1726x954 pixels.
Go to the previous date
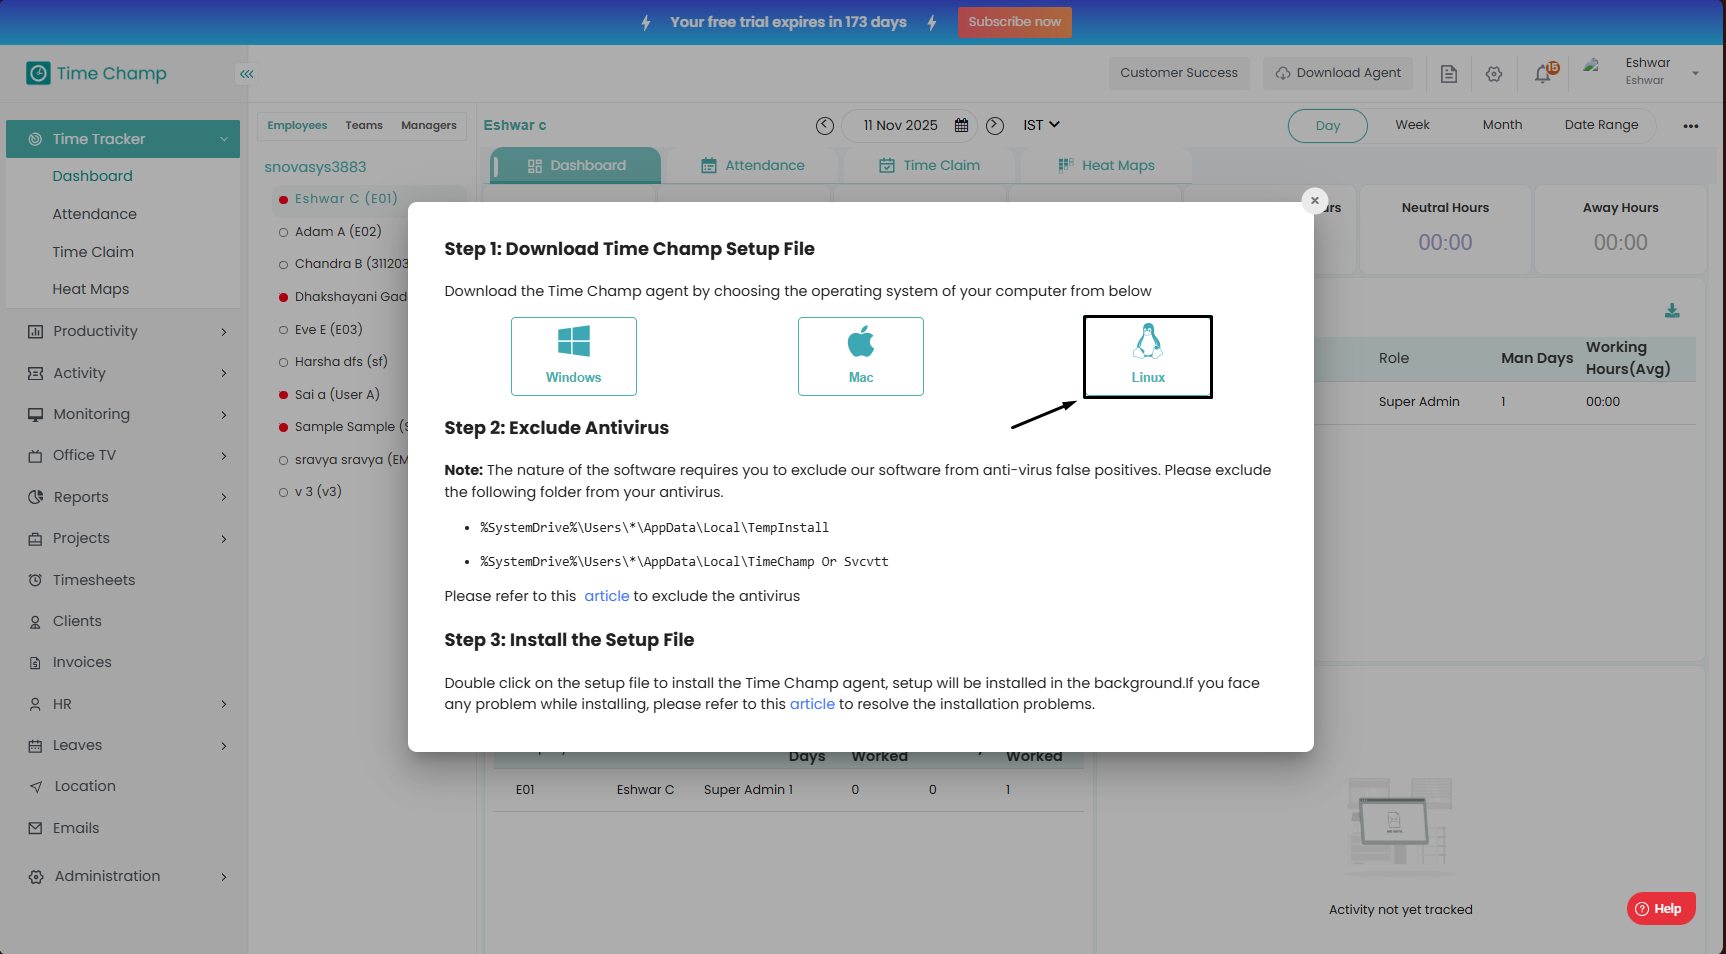(825, 126)
